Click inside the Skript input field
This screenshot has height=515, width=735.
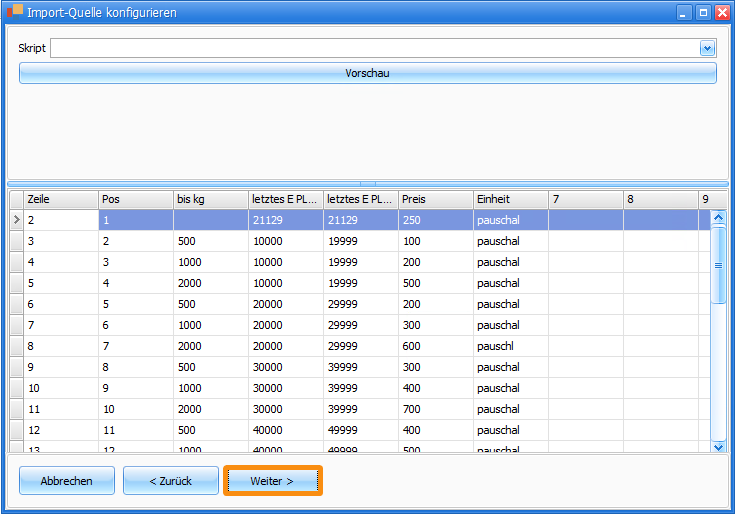tap(375, 48)
